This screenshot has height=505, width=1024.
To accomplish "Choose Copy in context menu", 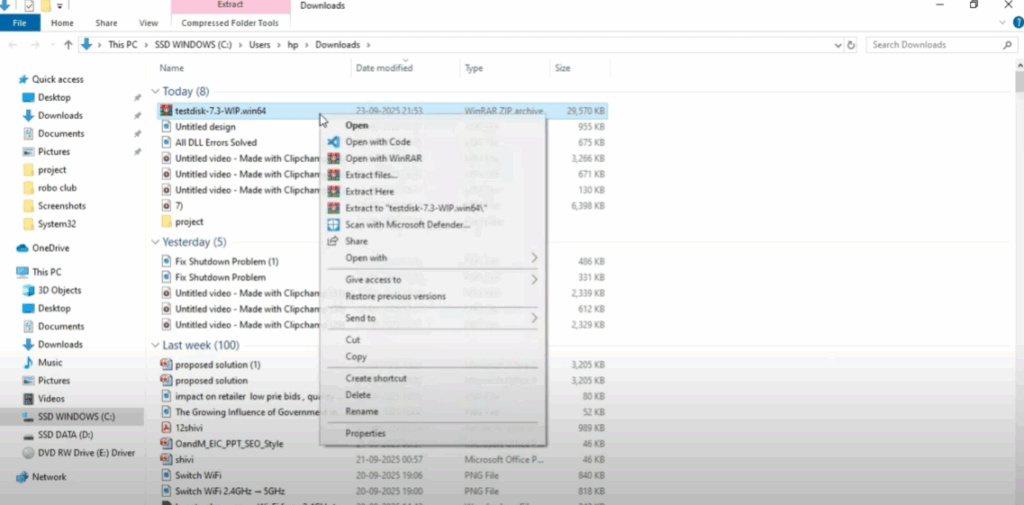I will (x=356, y=357).
